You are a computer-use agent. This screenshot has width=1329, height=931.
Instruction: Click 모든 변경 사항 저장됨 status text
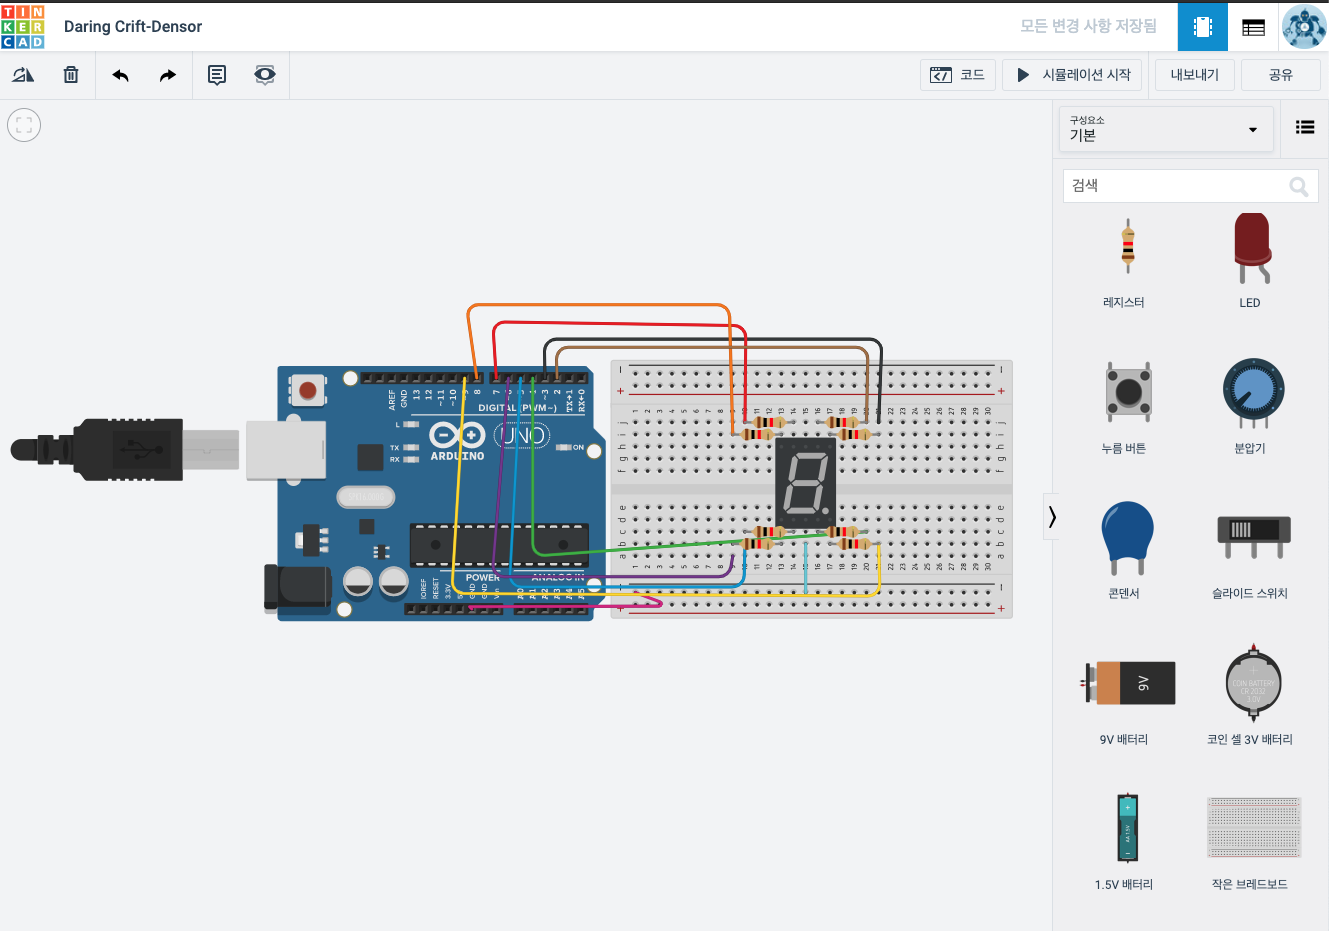point(1088,27)
